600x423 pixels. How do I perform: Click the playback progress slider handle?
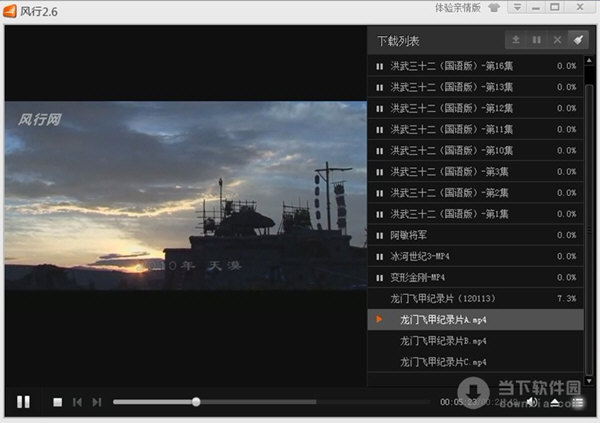[196, 402]
